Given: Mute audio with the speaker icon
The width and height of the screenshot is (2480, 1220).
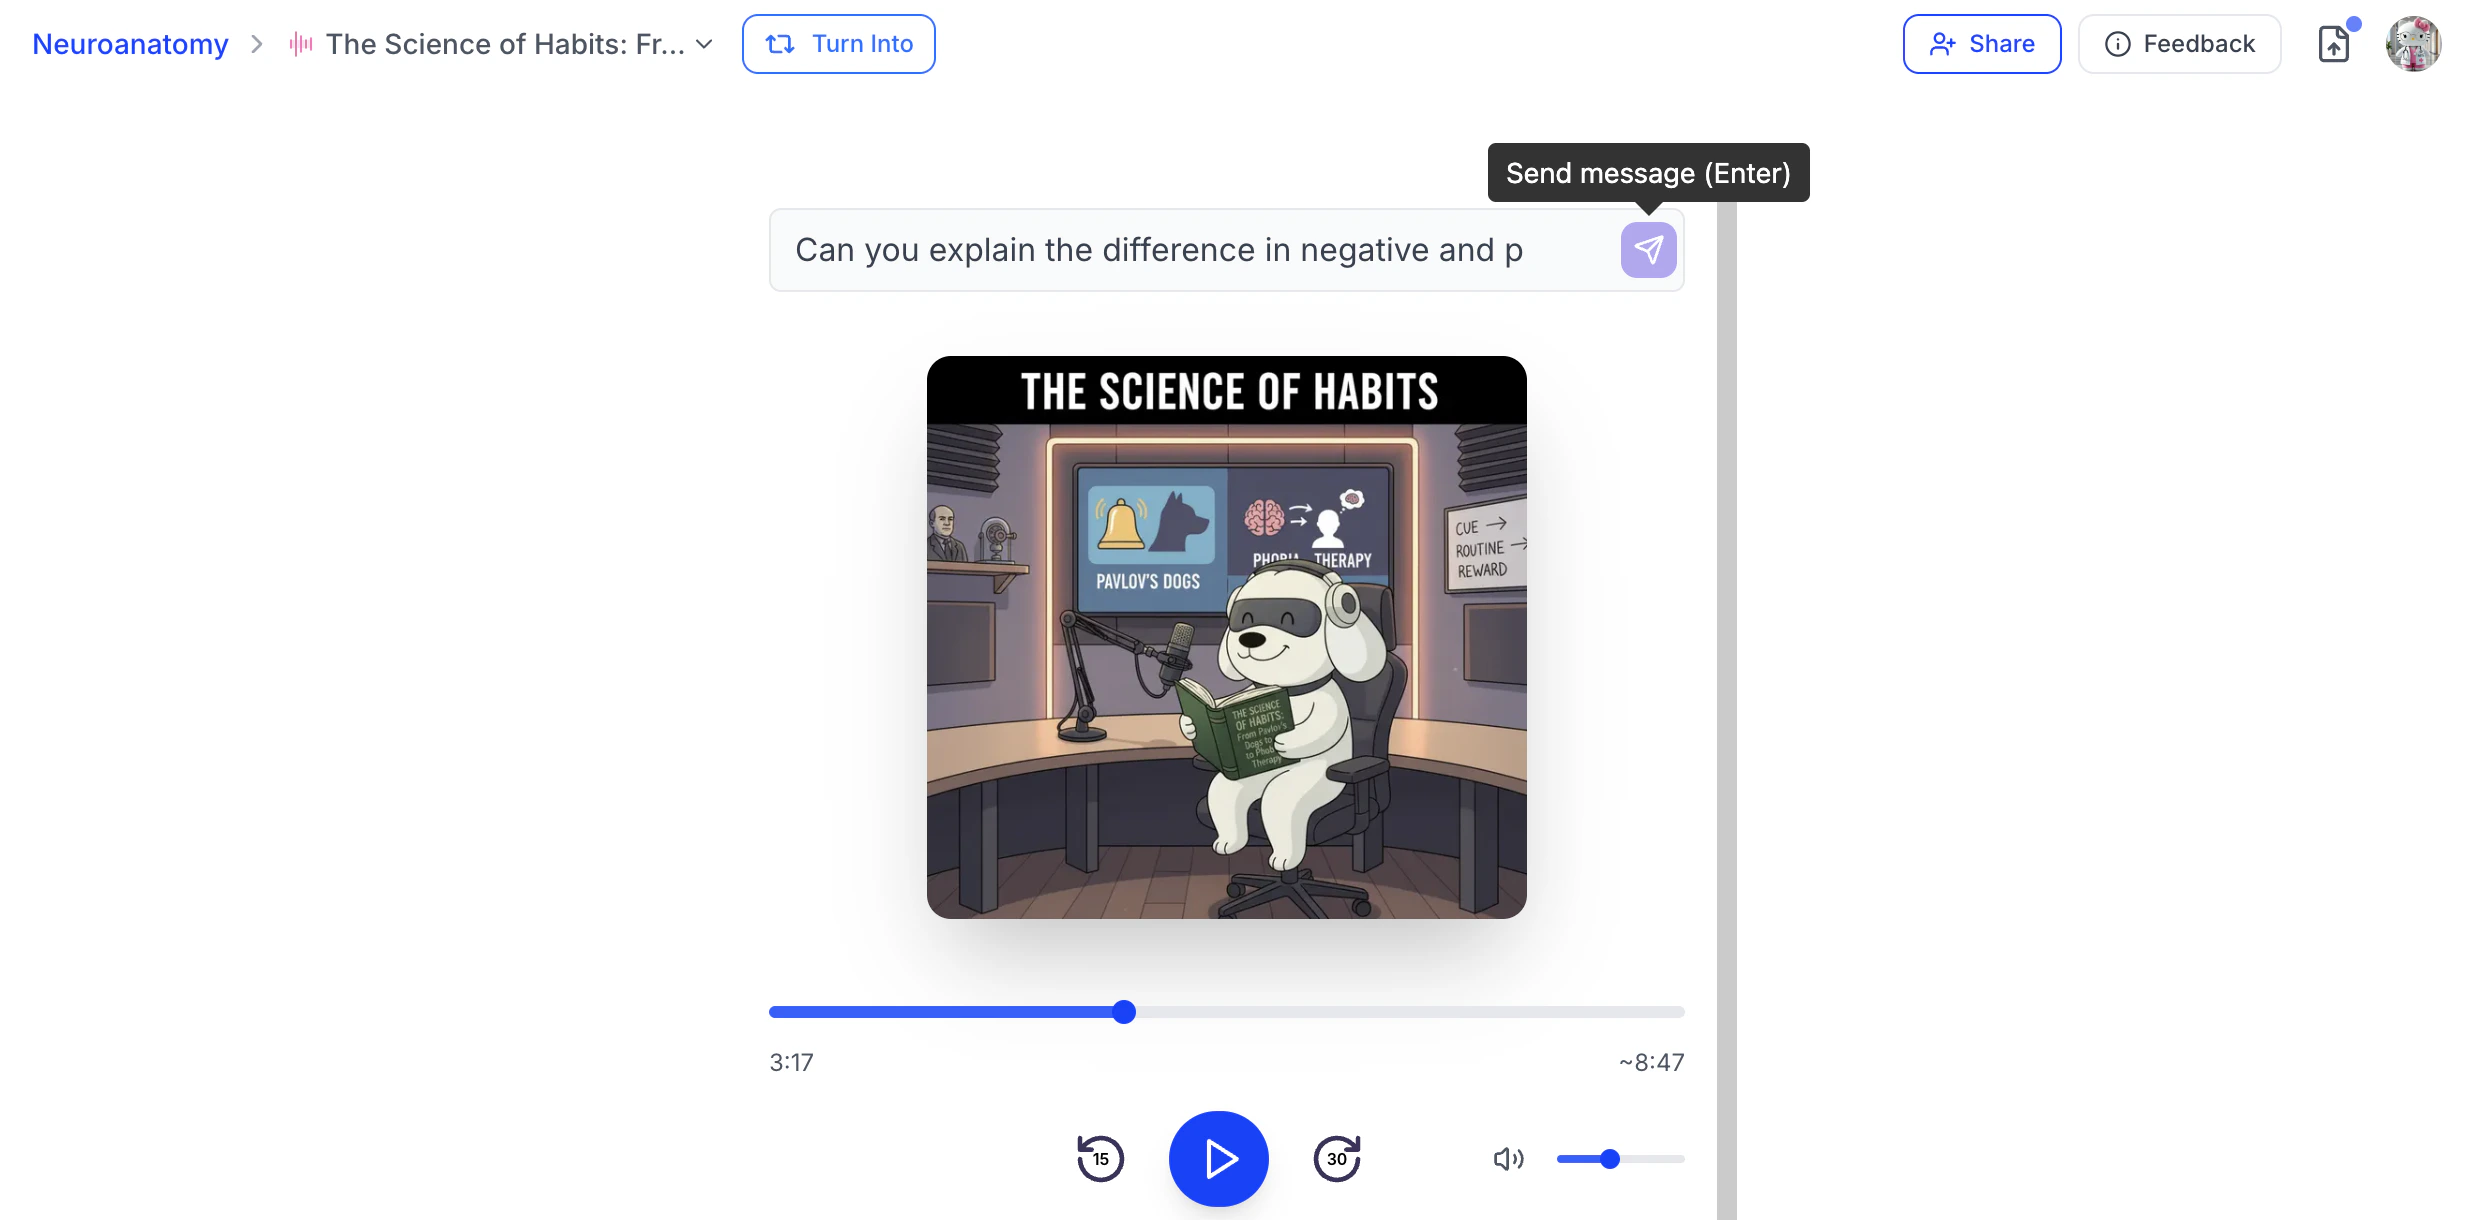Looking at the screenshot, I should coord(1508,1159).
